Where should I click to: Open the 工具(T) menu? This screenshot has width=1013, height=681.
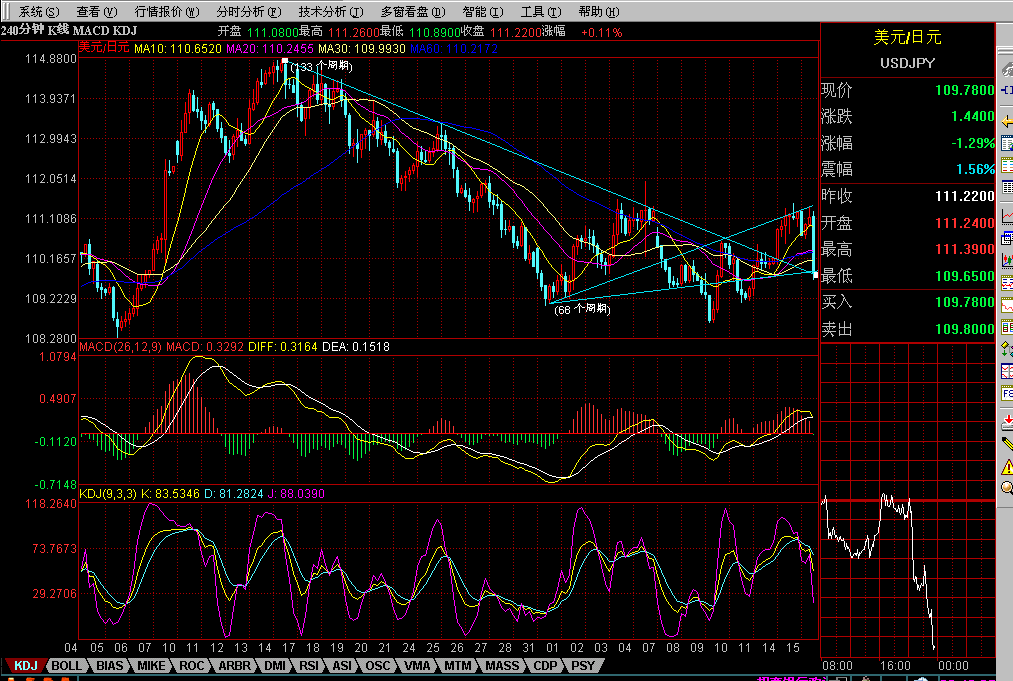(541, 12)
